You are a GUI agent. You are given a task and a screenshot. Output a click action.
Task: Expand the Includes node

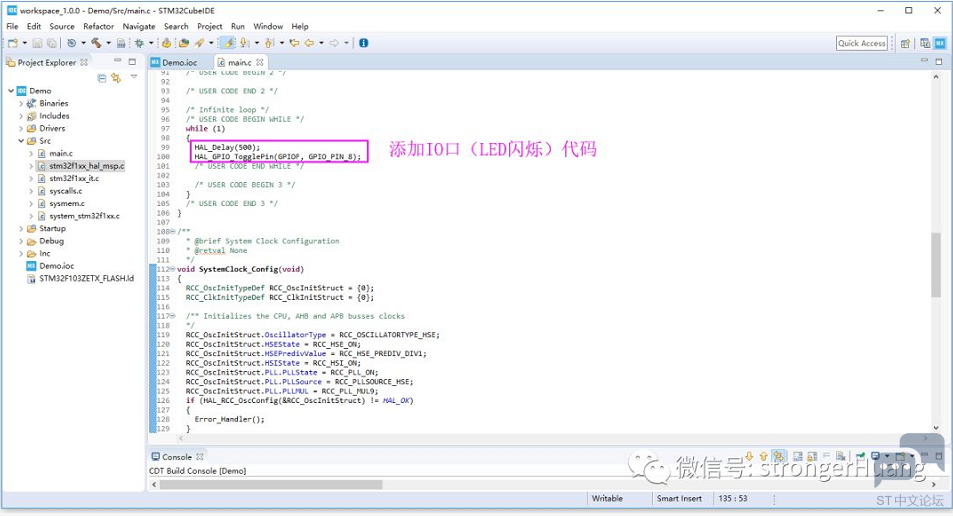(x=21, y=115)
